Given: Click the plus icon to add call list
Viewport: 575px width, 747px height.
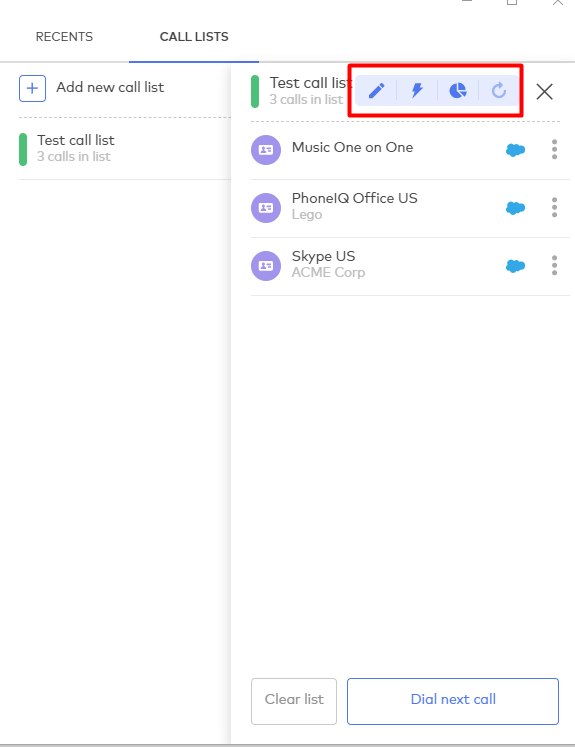Looking at the screenshot, I should pyautogui.click(x=32, y=89).
